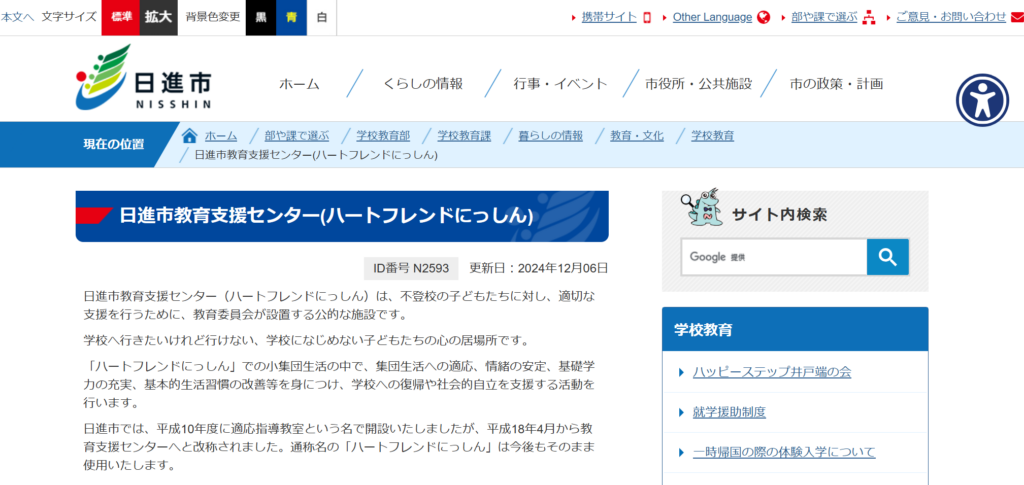The image size is (1024, 485).
Task: Select the white 白 background option
Action: coord(321,17)
